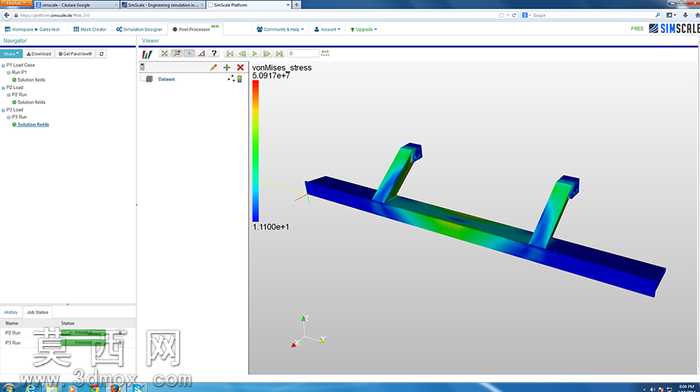Jump to last animation frame

click(279, 54)
